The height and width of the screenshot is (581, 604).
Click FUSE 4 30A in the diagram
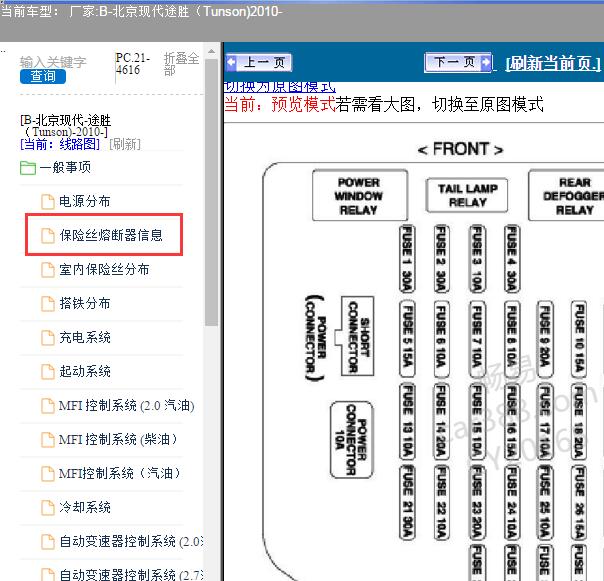pyautogui.click(x=512, y=259)
